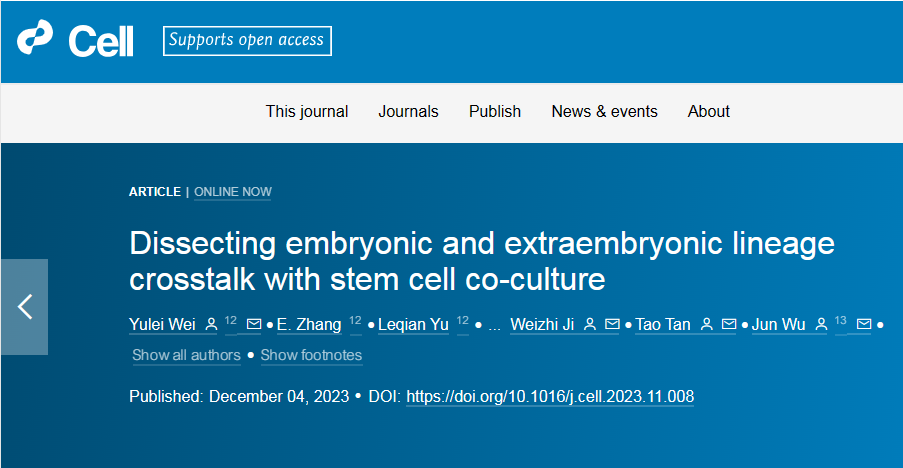903x468 pixels.
Task: Open the doi.org article DOI link
Action: pyautogui.click(x=550, y=397)
